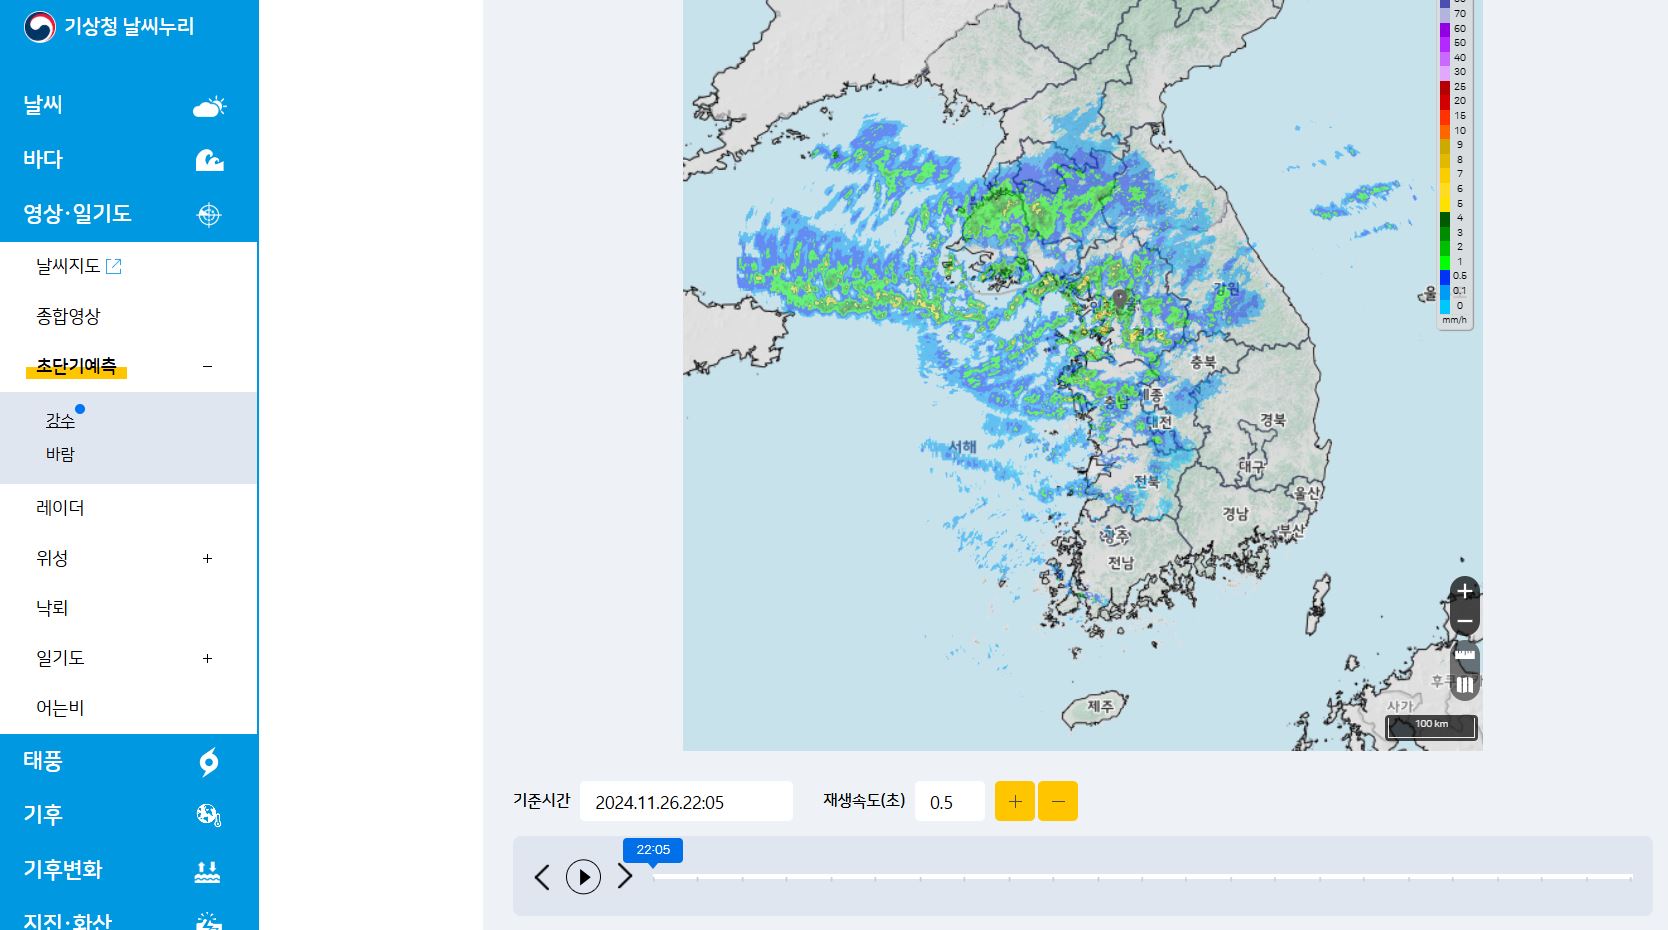Collapse the 초단기예측 section
The image size is (1668, 930).
207,366
